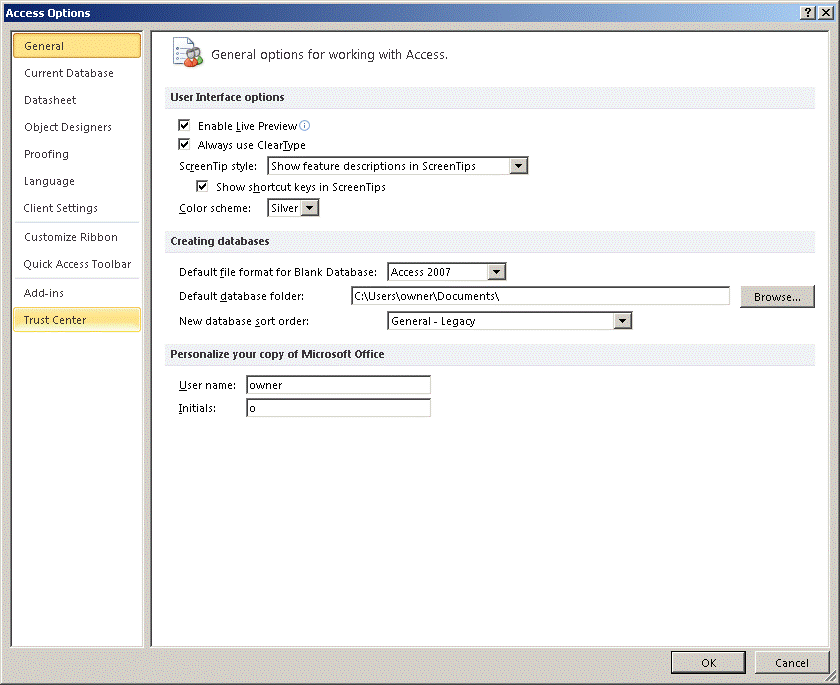Open Default file format dropdown
This screenshot has width=840, height=685.
tap(497, 272)
